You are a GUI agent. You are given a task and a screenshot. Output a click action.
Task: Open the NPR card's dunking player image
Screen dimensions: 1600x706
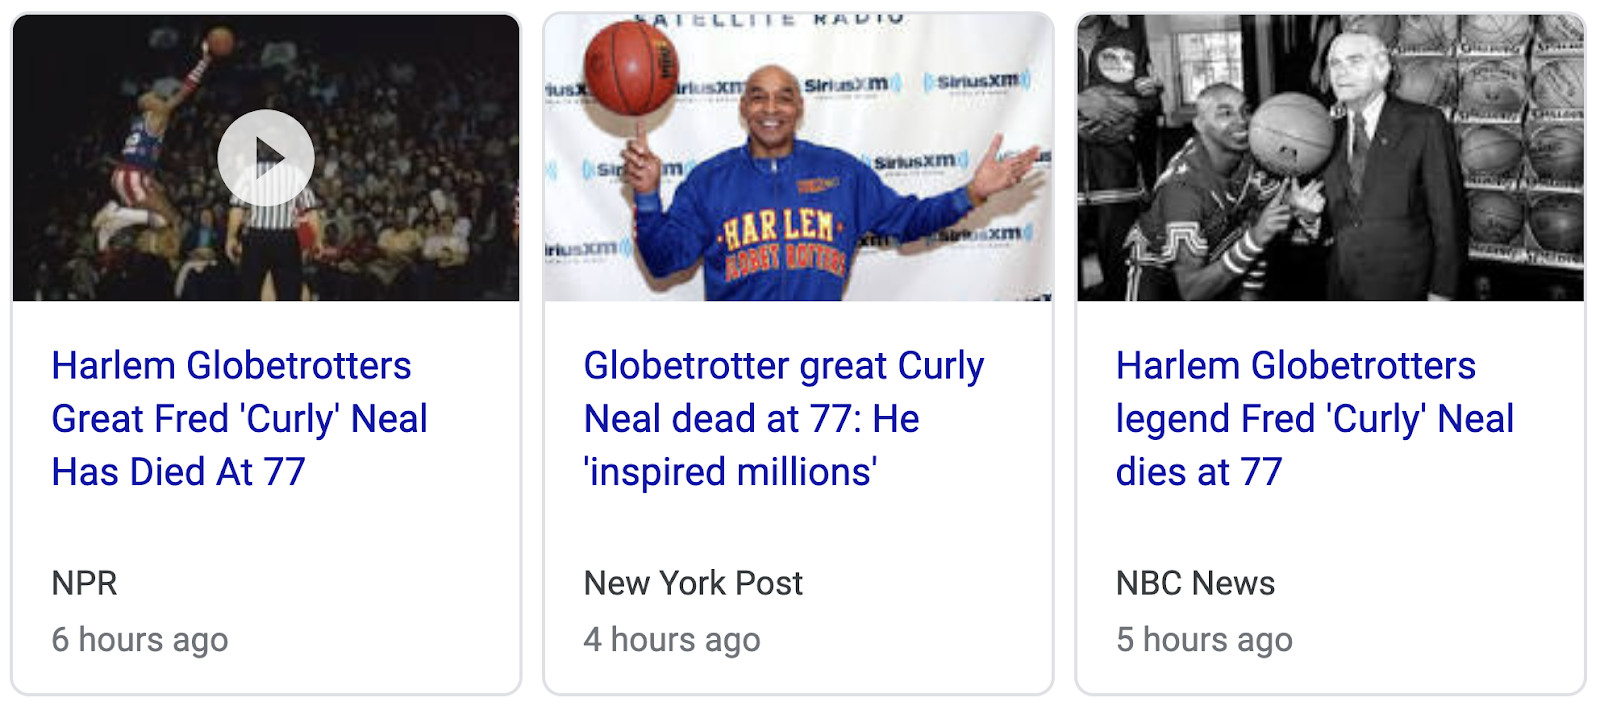tap(266, 158)
